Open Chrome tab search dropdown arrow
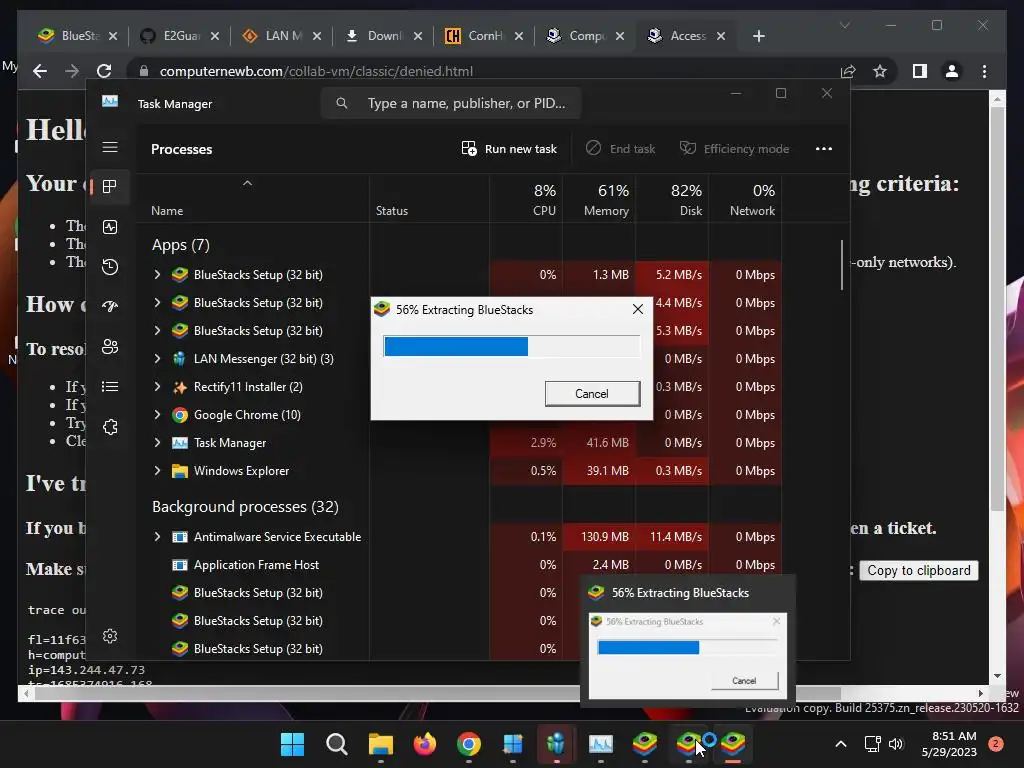This screenshot has width=1024, height=768. (844, 25)
